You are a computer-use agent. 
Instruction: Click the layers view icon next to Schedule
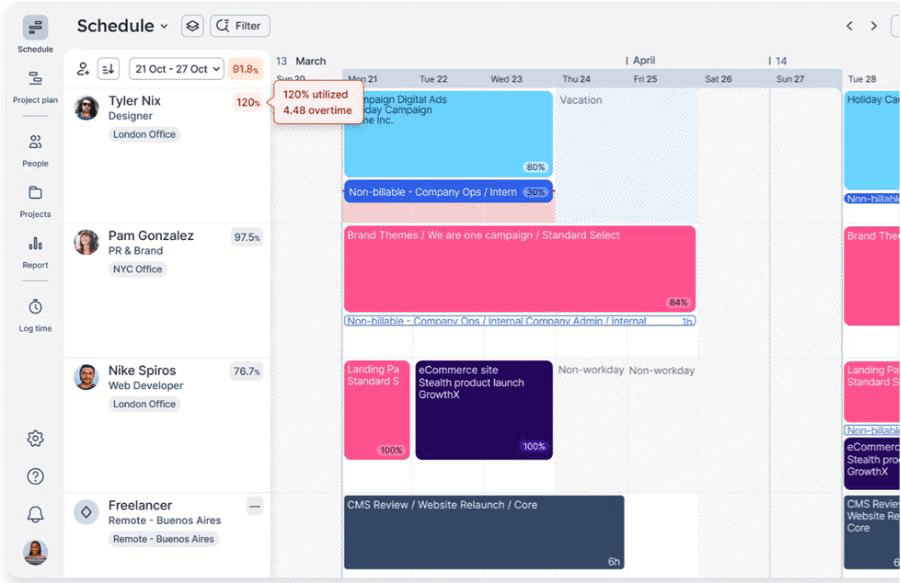[x=192, y=26]
